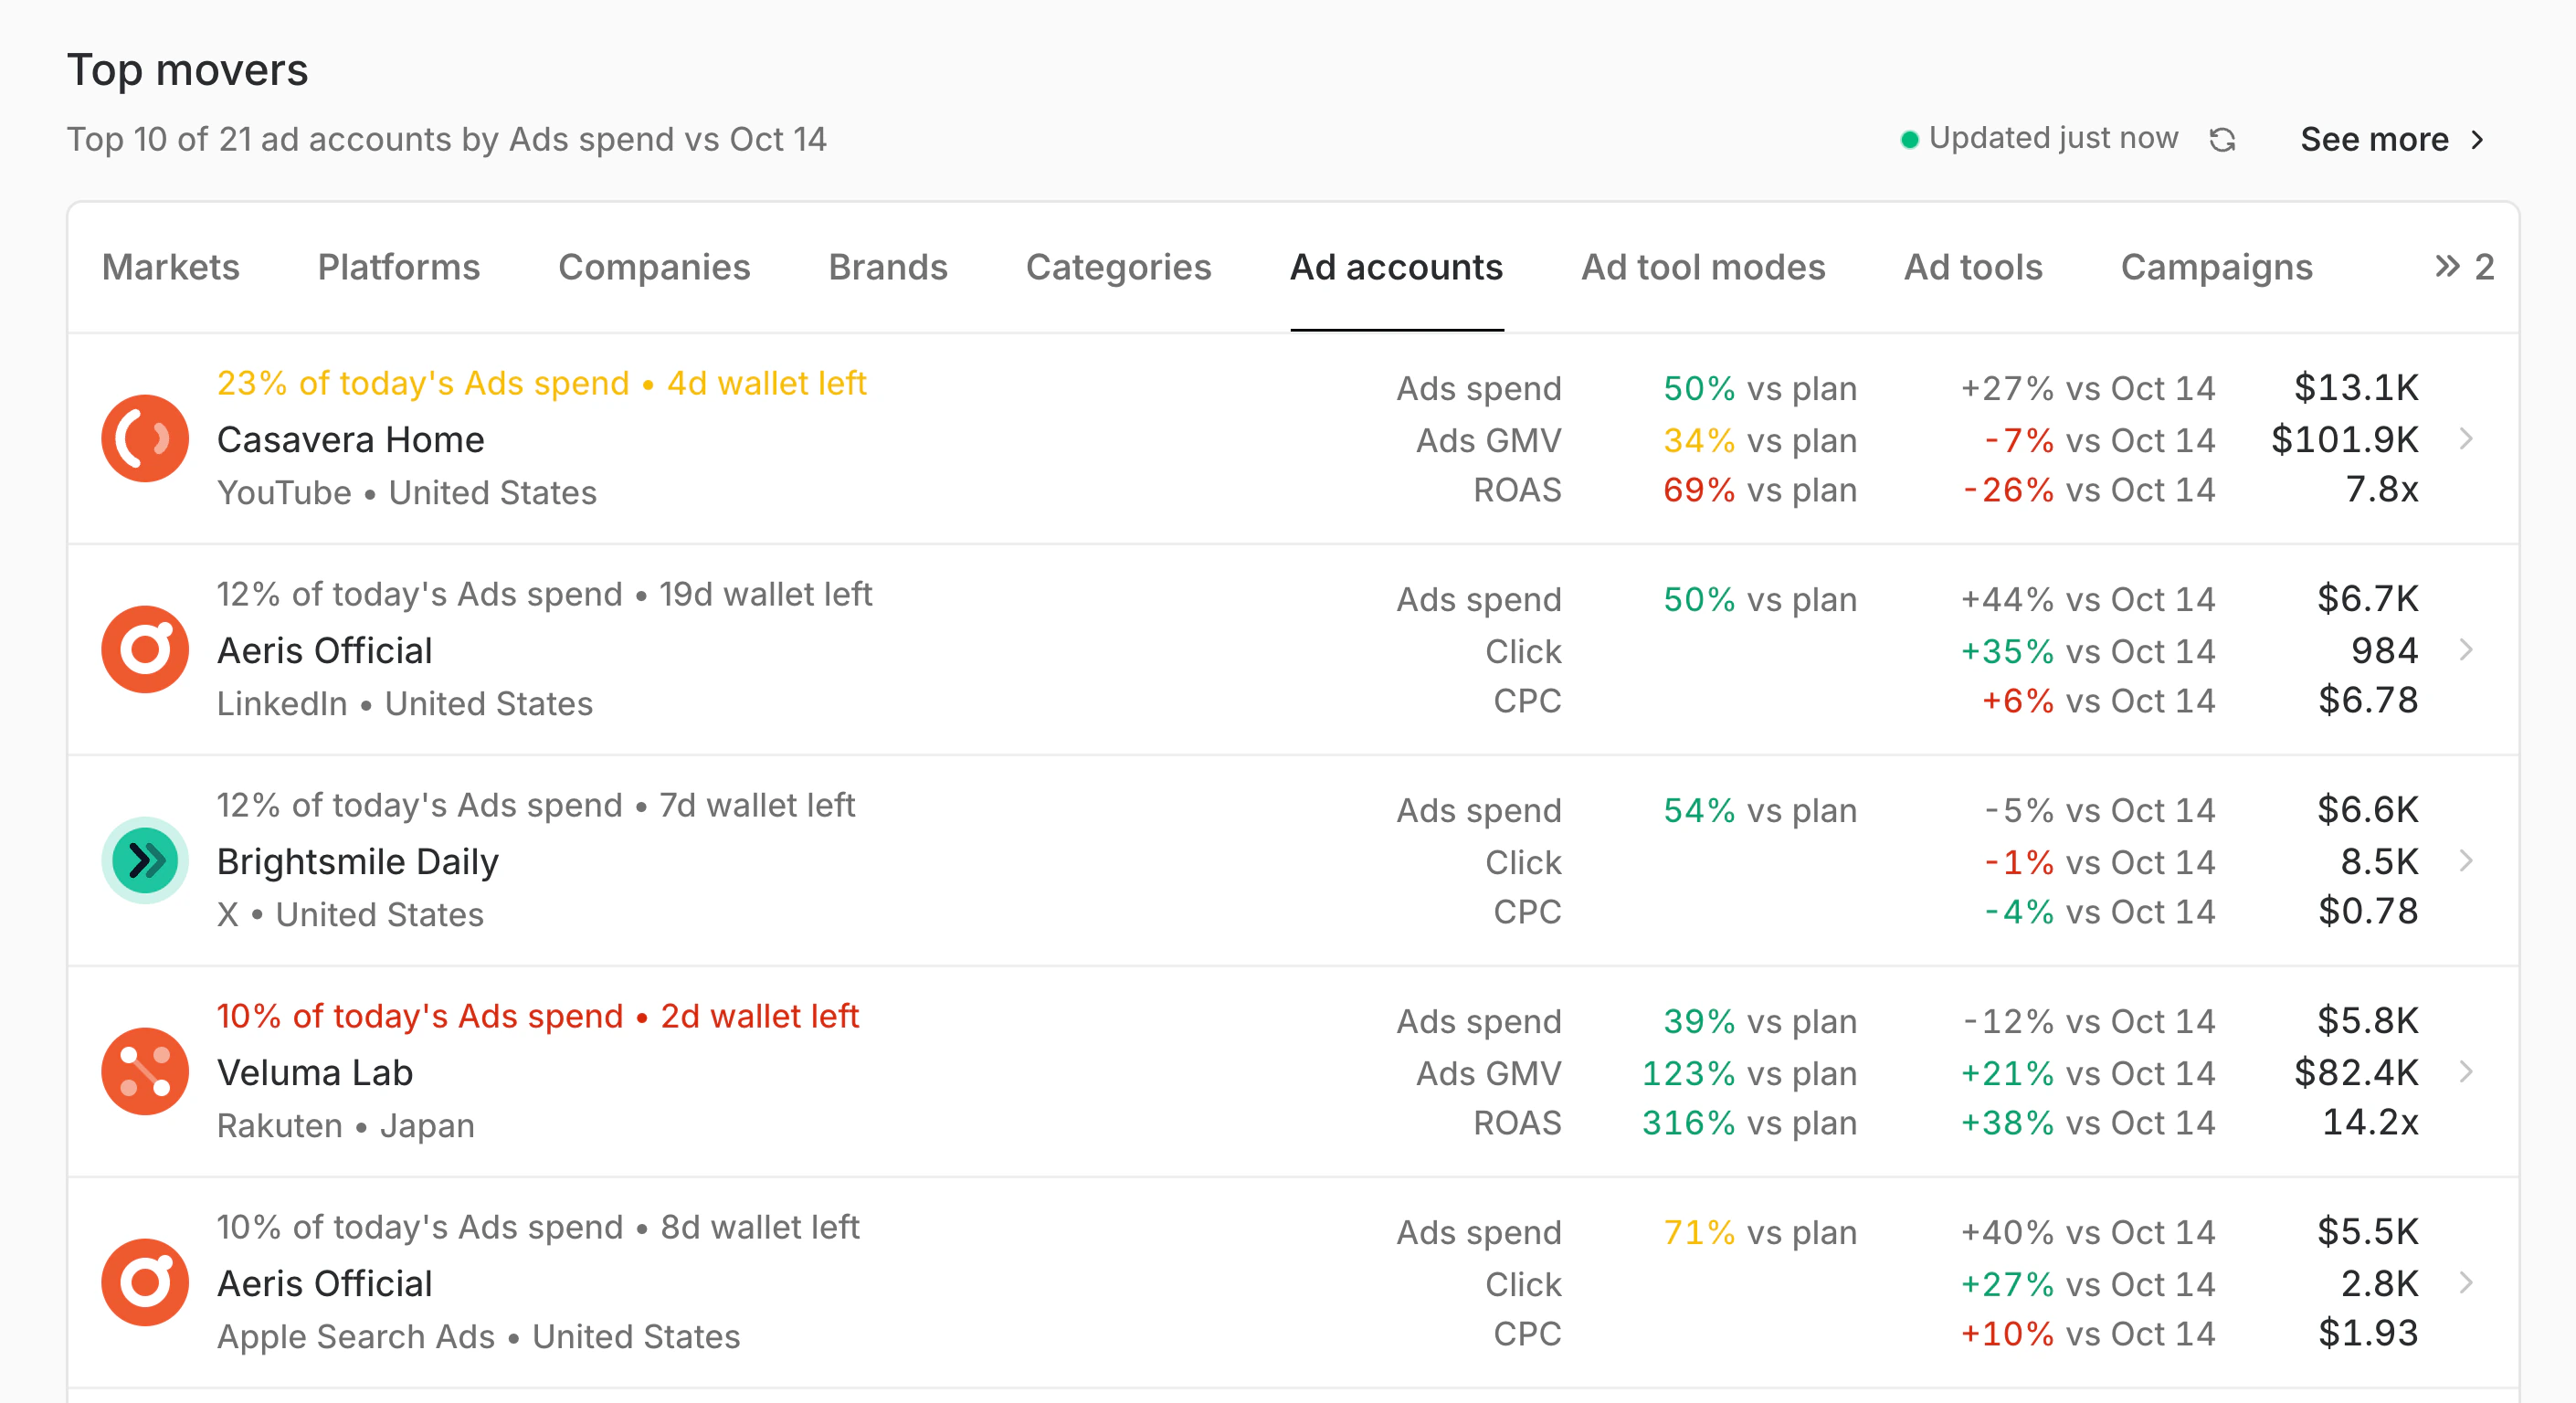Show the 2 hidden tabs overflow
2576x1403 pixels.
(2464, 267)
